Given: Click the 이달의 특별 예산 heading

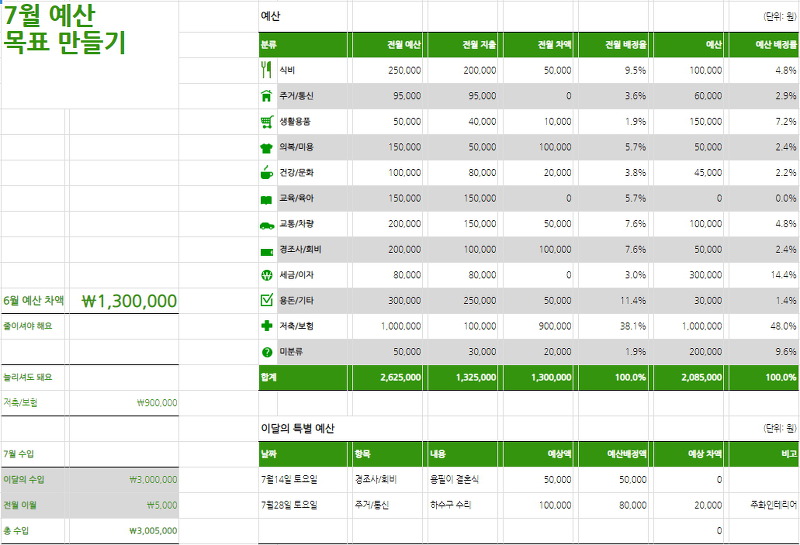Looking at the screenshot, I should click(x=297, y=428).
